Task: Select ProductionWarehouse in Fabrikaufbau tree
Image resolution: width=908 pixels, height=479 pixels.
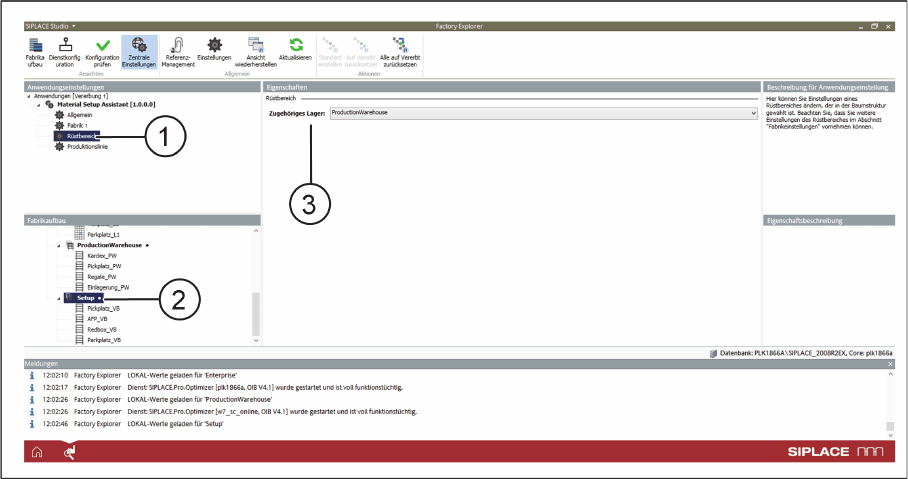Action: click(109, 246)
